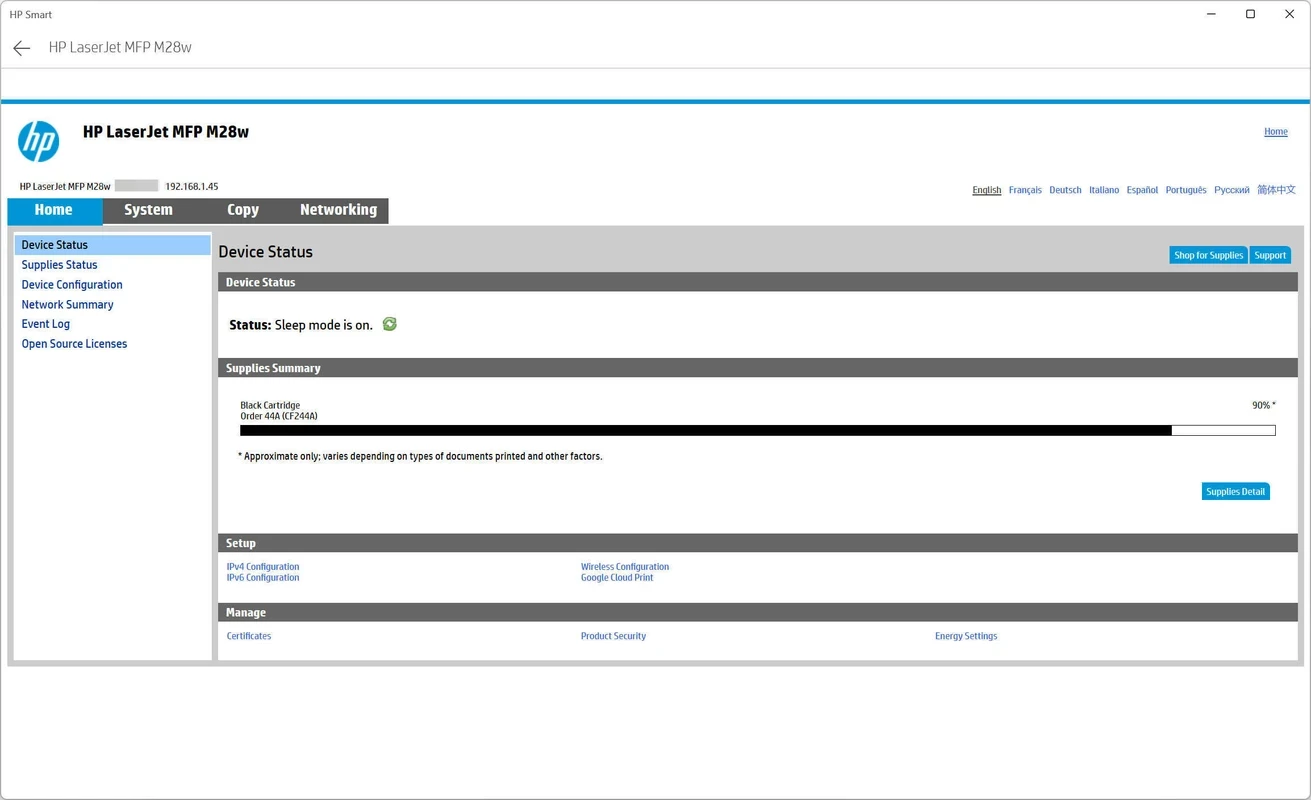Open Wireless Configuration link
This screenshot has height=800, width=1311.
tap(625, 567)
